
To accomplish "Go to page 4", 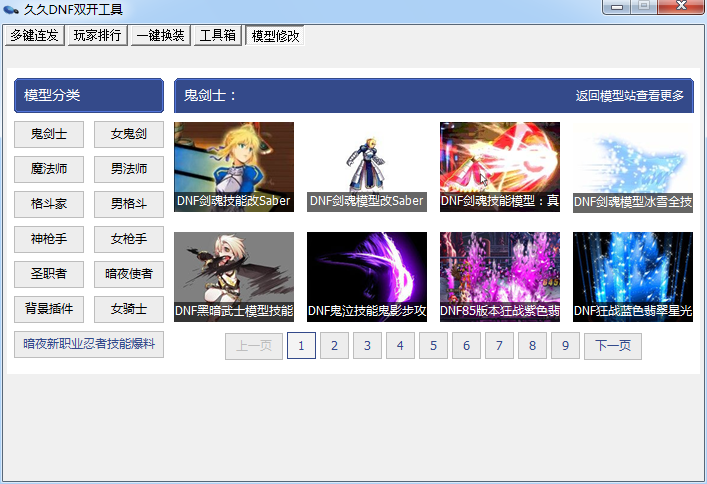I will (400, 346).
